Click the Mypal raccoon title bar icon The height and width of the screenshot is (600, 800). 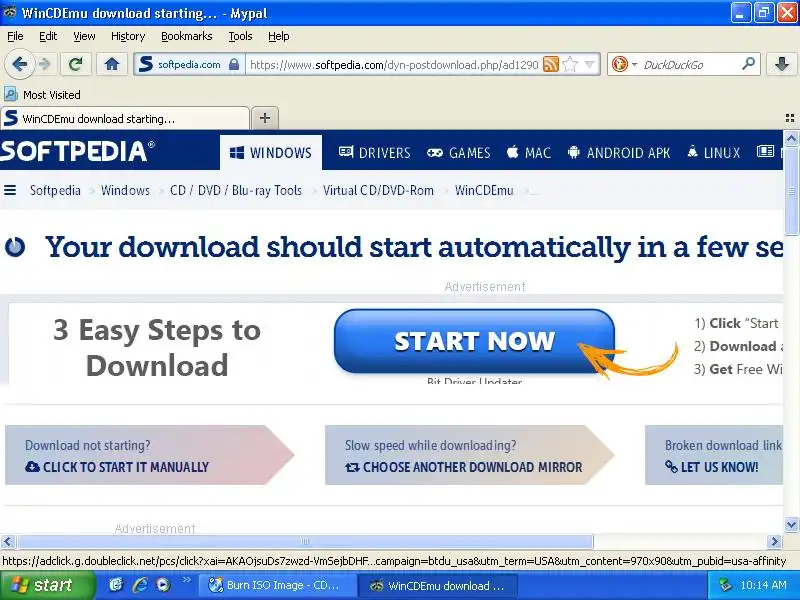pos(10,13)
